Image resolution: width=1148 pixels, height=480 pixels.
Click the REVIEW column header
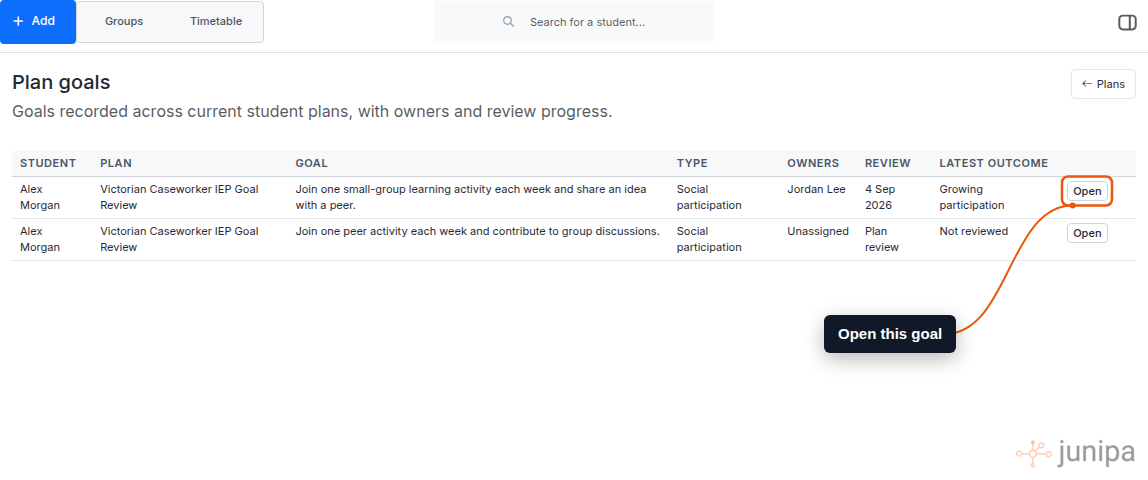click(x=887, y=163)
